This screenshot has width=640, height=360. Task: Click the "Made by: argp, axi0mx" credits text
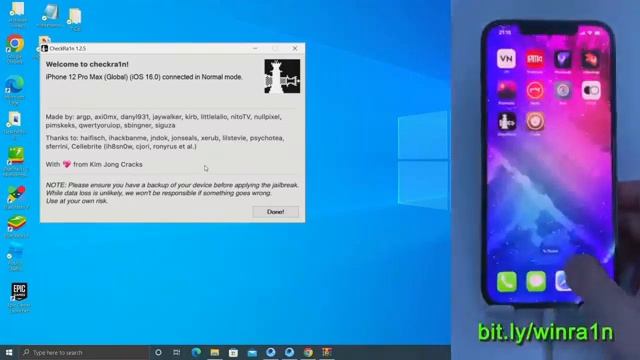163,121
